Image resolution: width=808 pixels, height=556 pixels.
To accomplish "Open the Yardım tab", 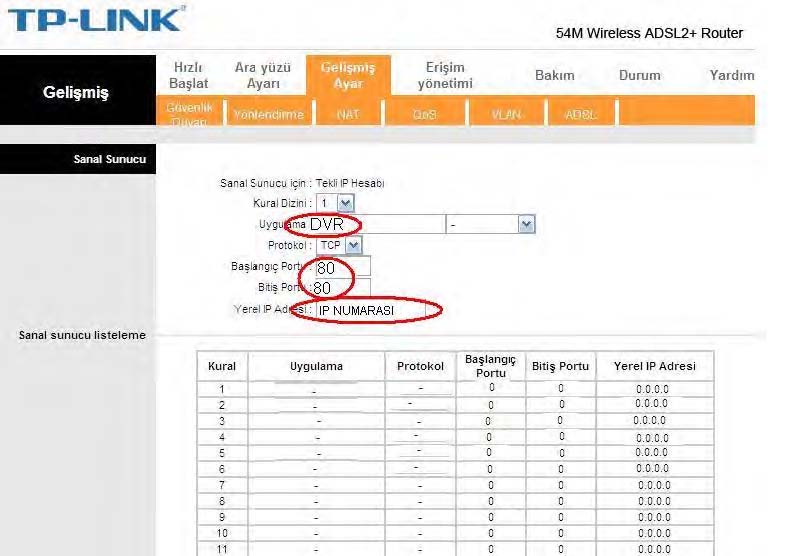I will click(731, 75).
